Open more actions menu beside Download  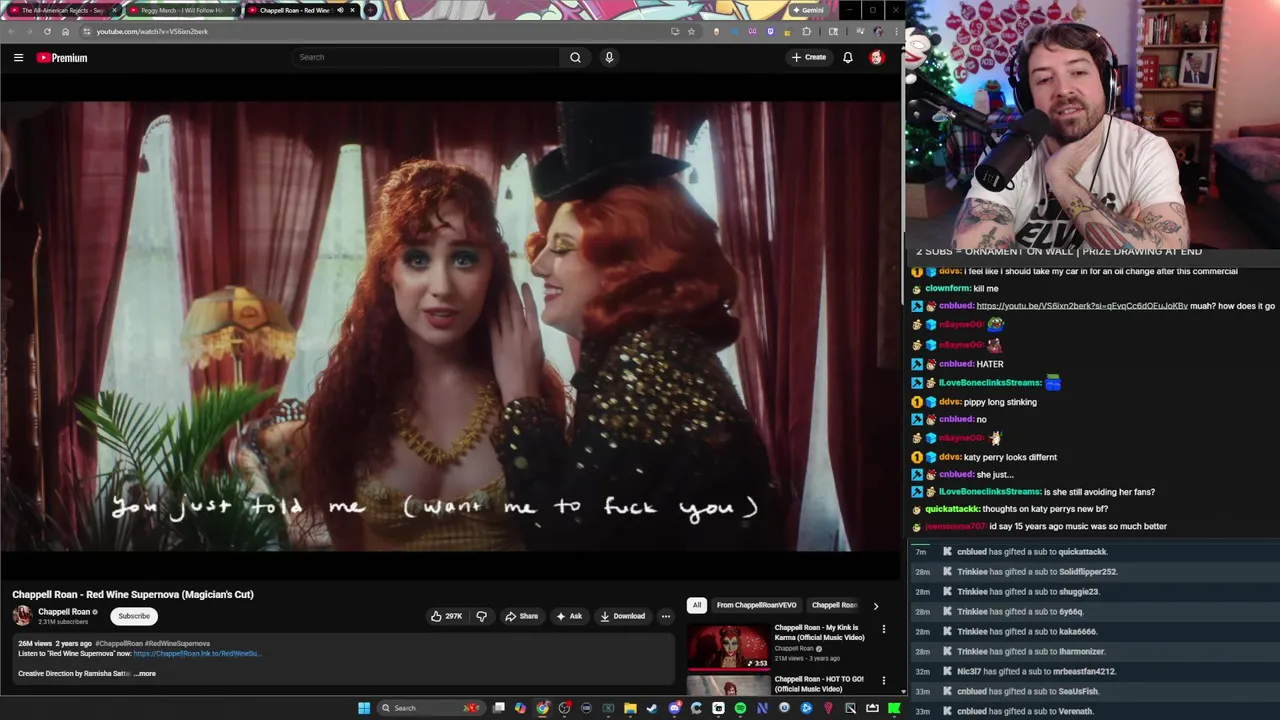click(x=666, y=616)
